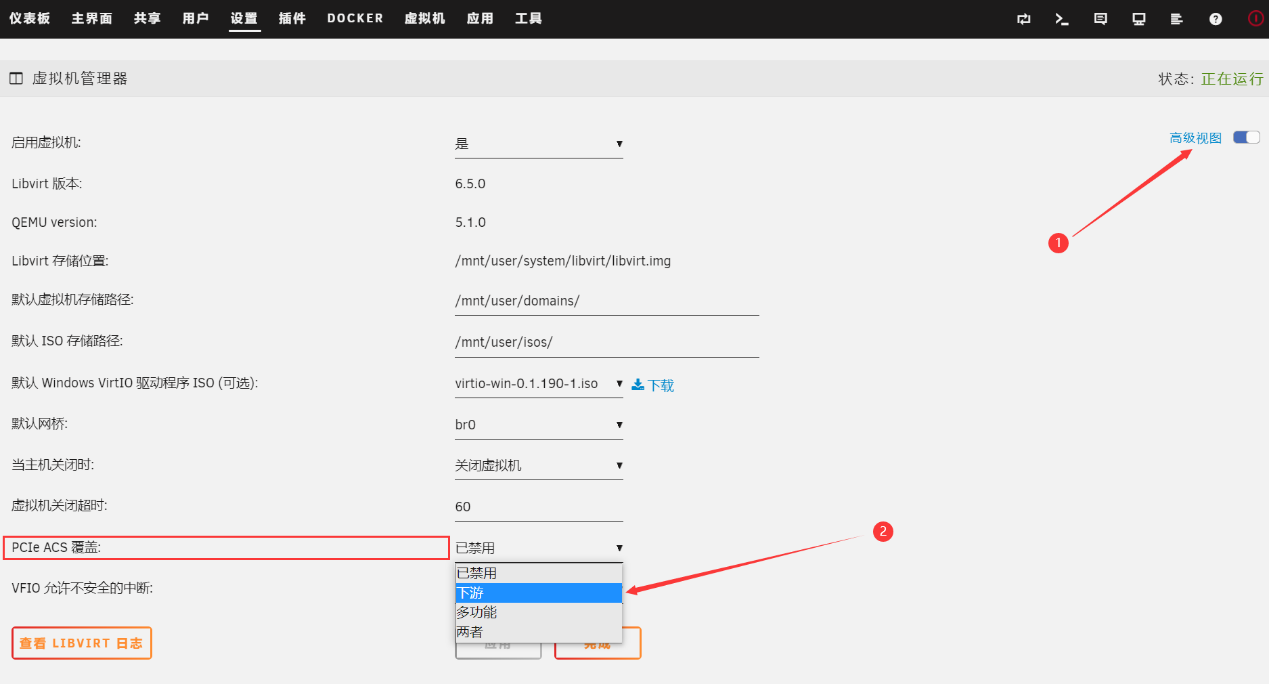The image size is (1269, 684).
Task: Expand the 默认网桥 br0 dropdown
Action: 538,425
